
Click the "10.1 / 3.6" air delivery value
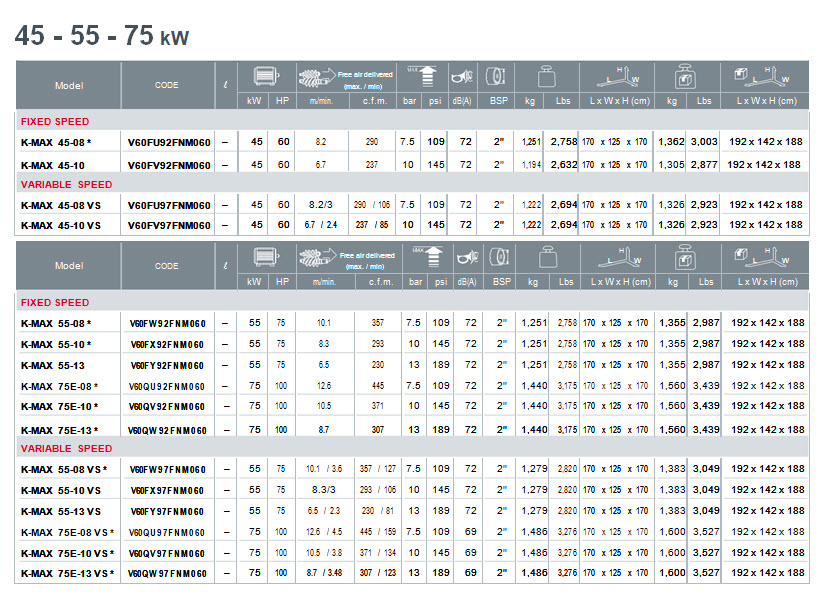pyautogui.click(x=324, y=468)
